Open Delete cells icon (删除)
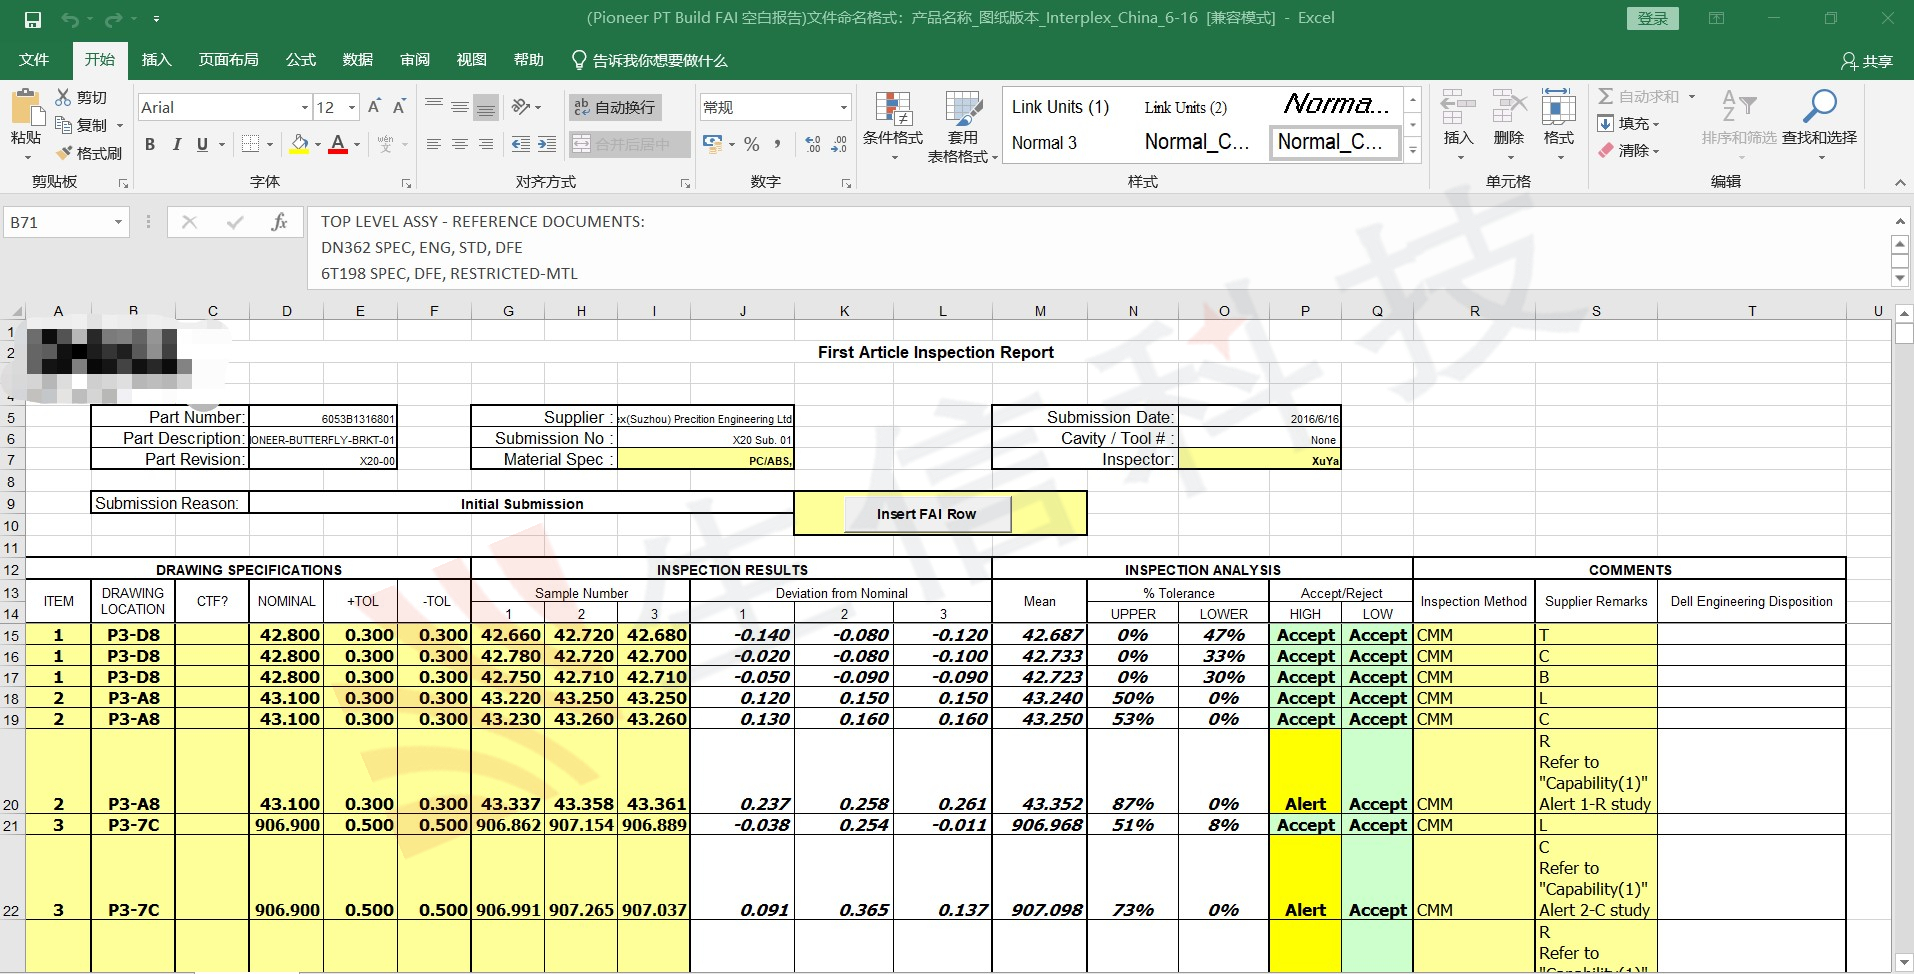1914x974 pixels. pos(1509,107)
